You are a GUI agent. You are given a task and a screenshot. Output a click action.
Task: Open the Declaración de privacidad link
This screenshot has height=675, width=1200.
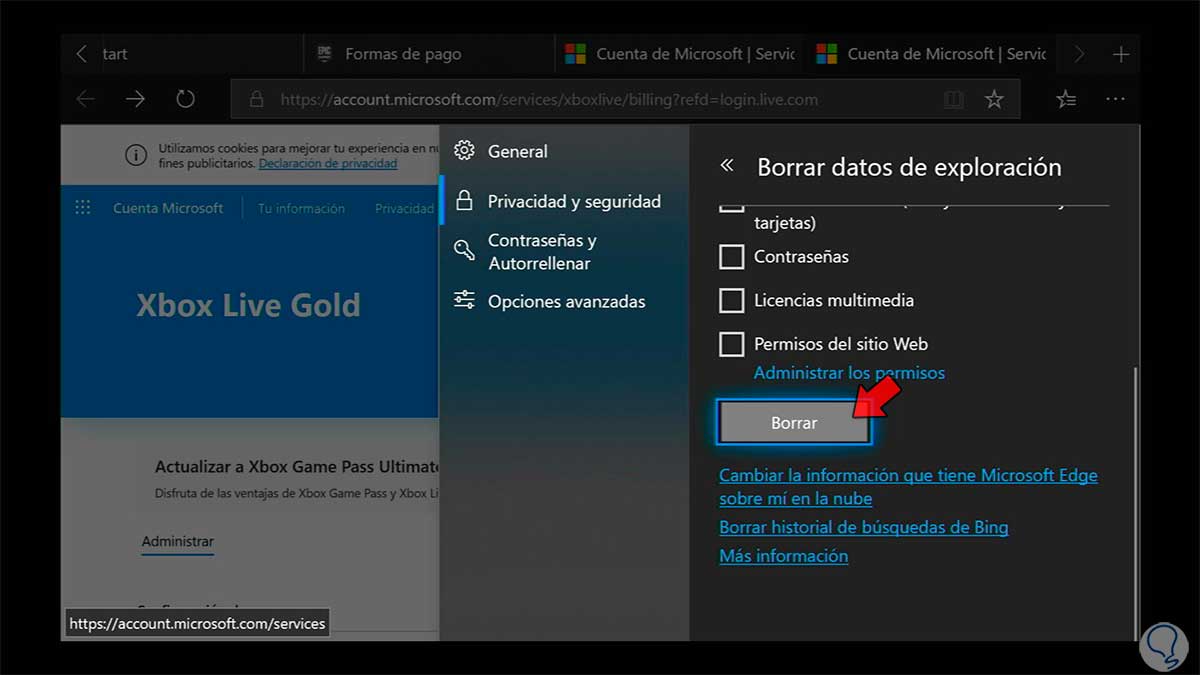tap(328, 163)
